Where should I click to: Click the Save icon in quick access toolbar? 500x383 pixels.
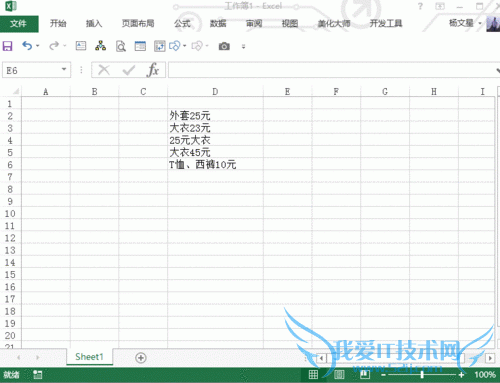pos(7,46)
